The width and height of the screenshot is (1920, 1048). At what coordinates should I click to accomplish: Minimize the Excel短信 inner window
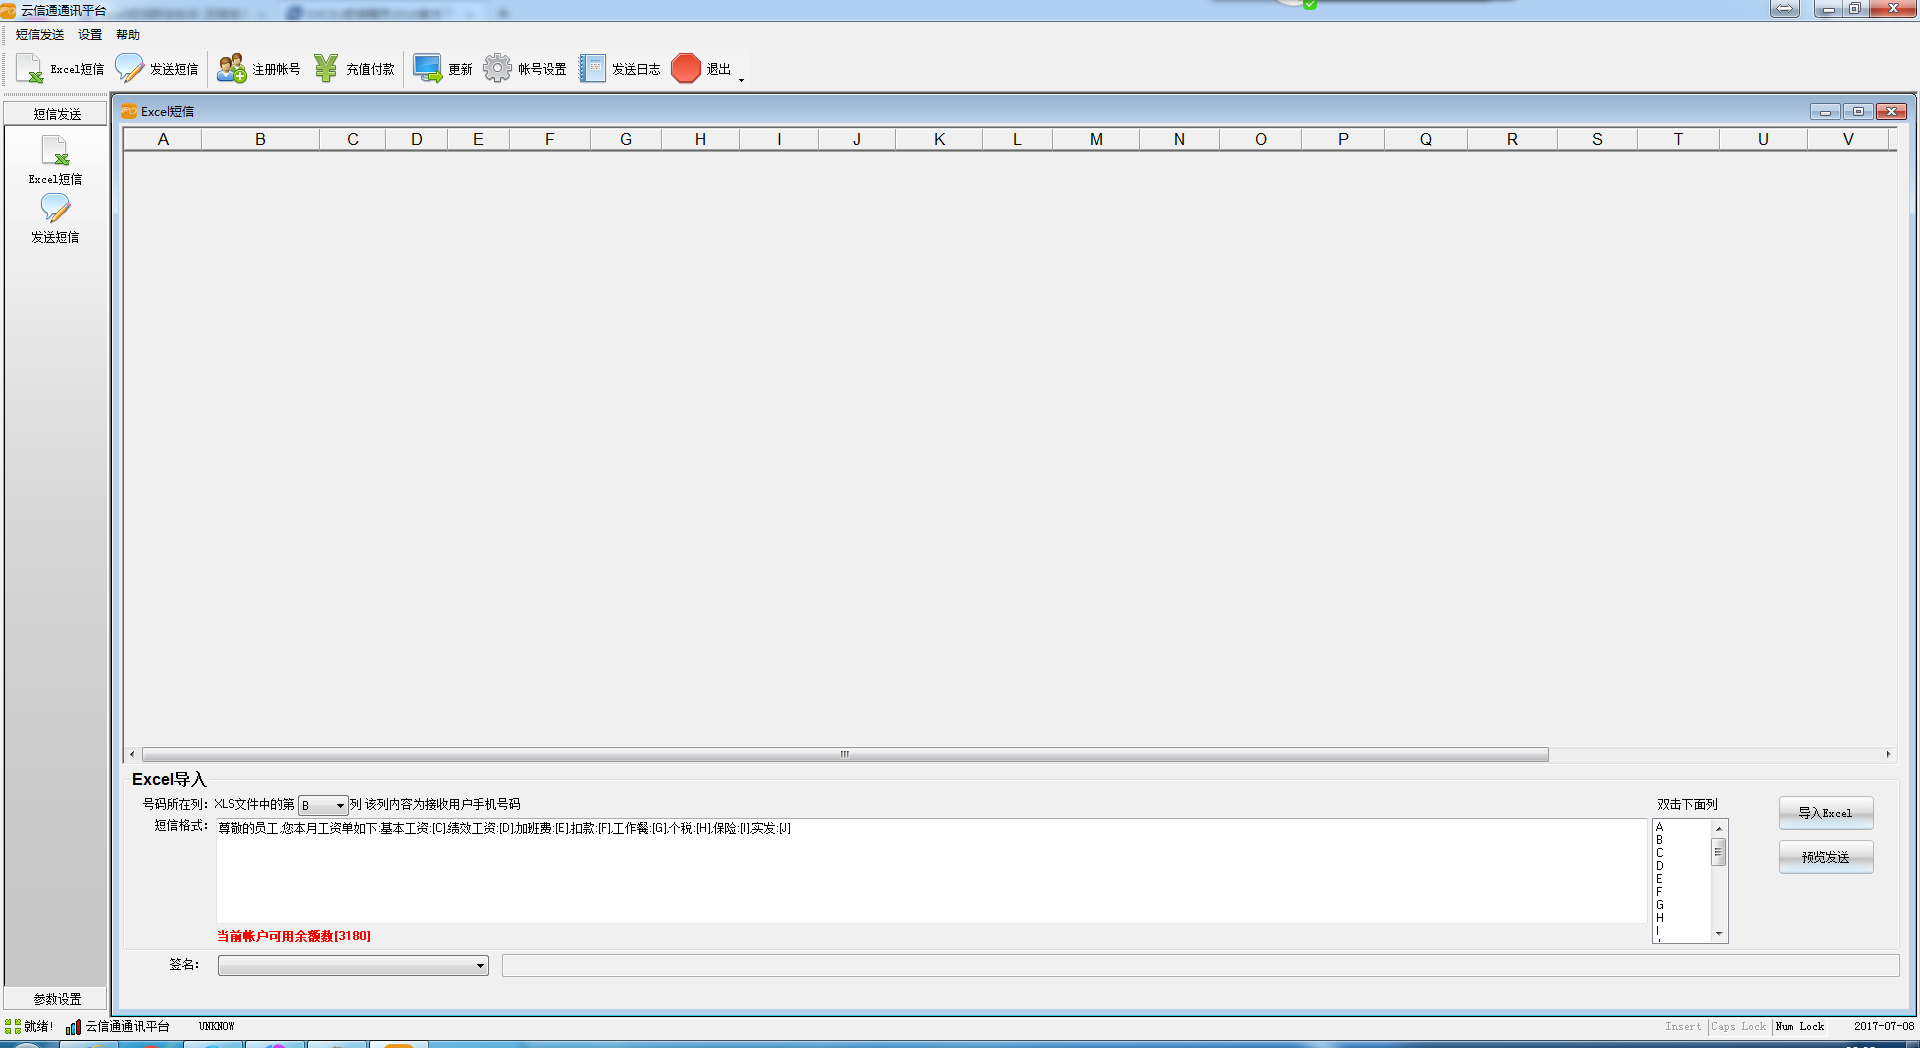[1825, 111]
